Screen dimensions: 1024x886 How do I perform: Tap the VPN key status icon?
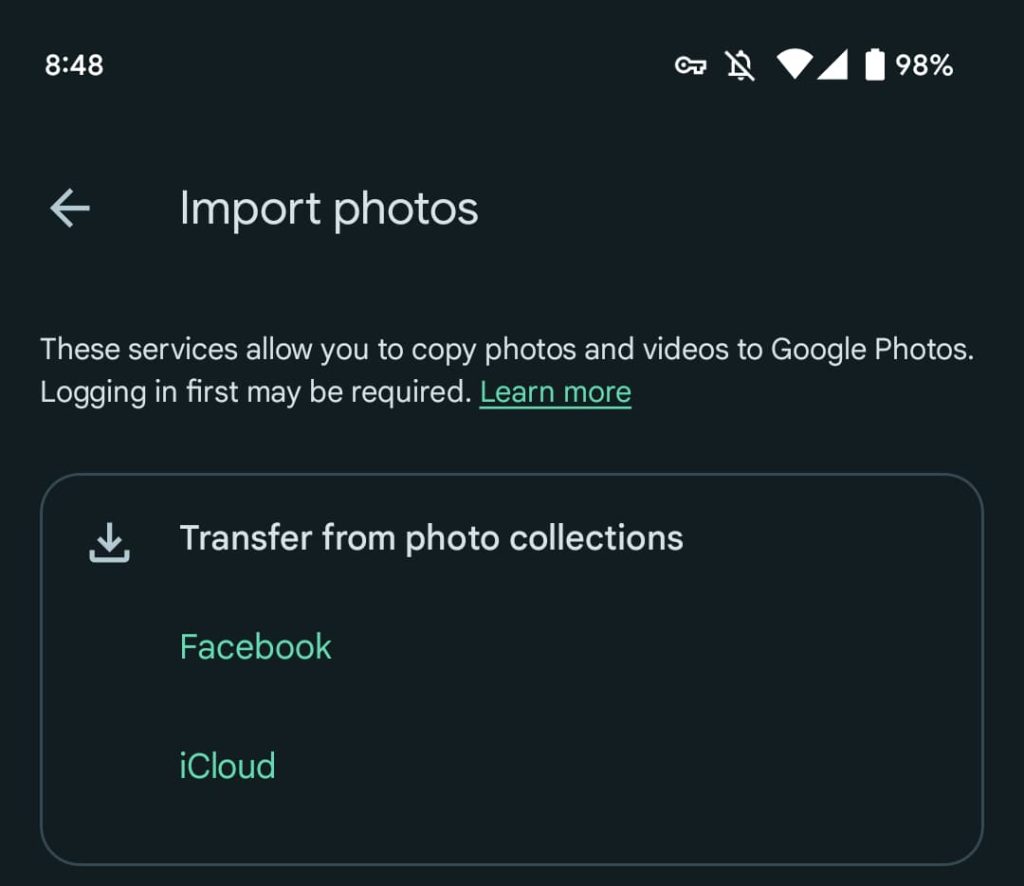[x=690, y=66]
